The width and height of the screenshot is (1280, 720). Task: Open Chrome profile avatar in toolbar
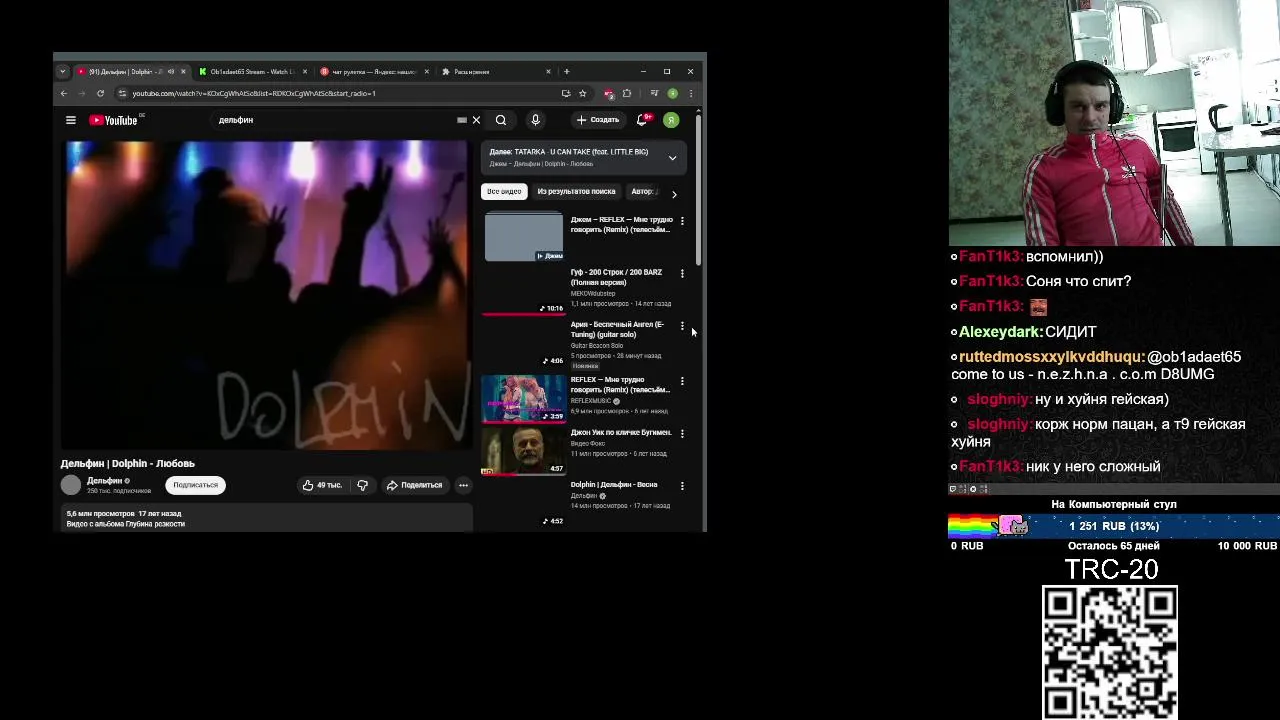tap(672, 93)
